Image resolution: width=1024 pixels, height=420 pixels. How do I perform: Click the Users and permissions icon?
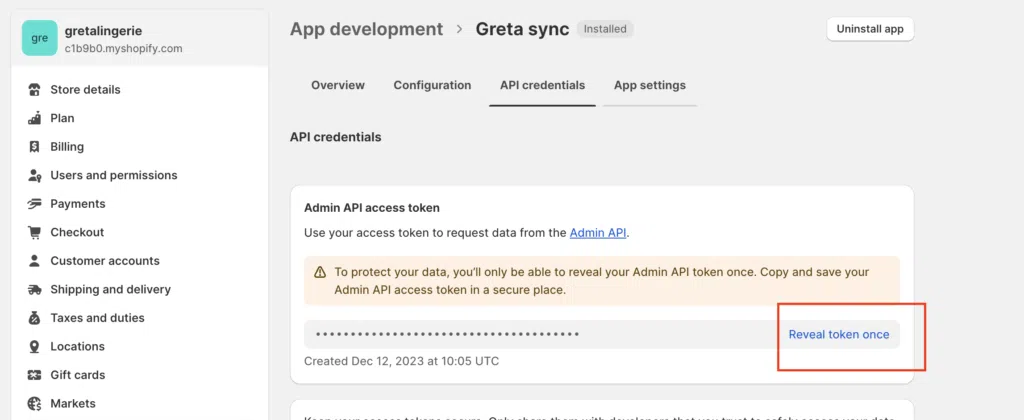tap(33, 175)
